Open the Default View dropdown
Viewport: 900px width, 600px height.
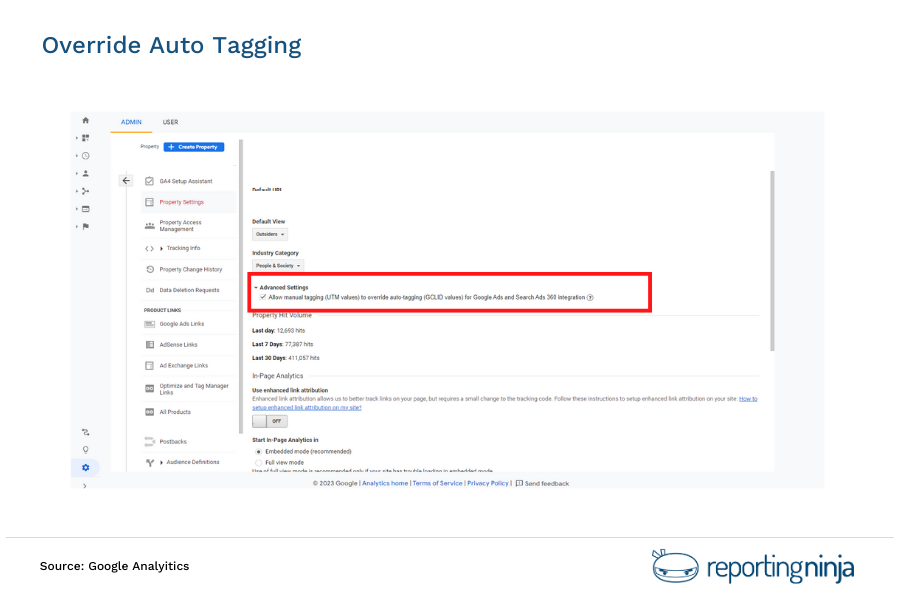(x=268, y=233)
